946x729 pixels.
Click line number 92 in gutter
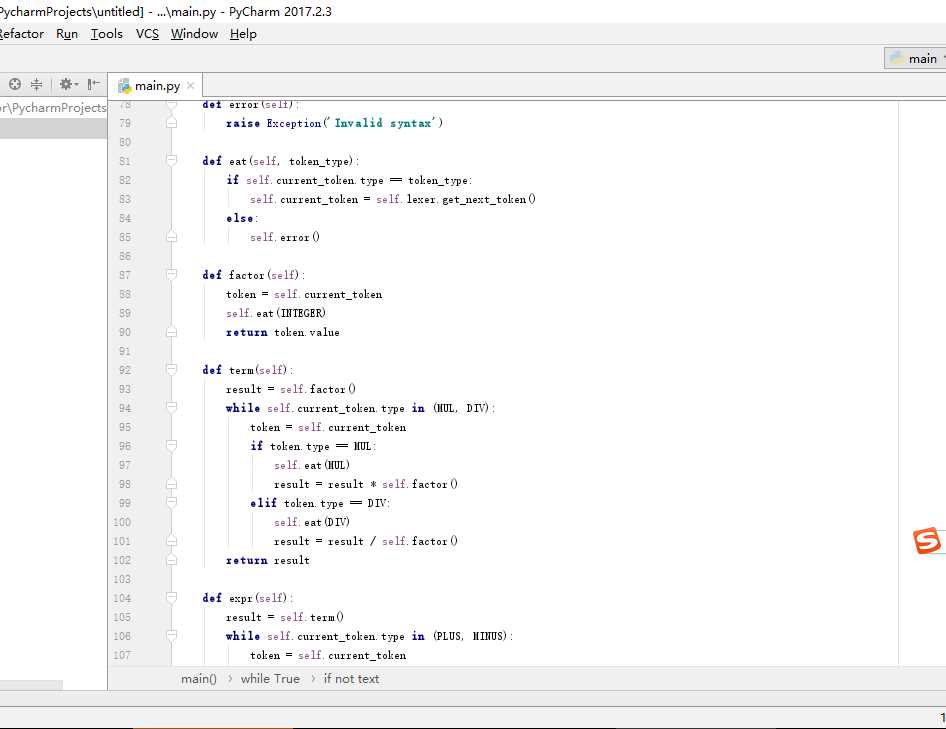point(124,370)
